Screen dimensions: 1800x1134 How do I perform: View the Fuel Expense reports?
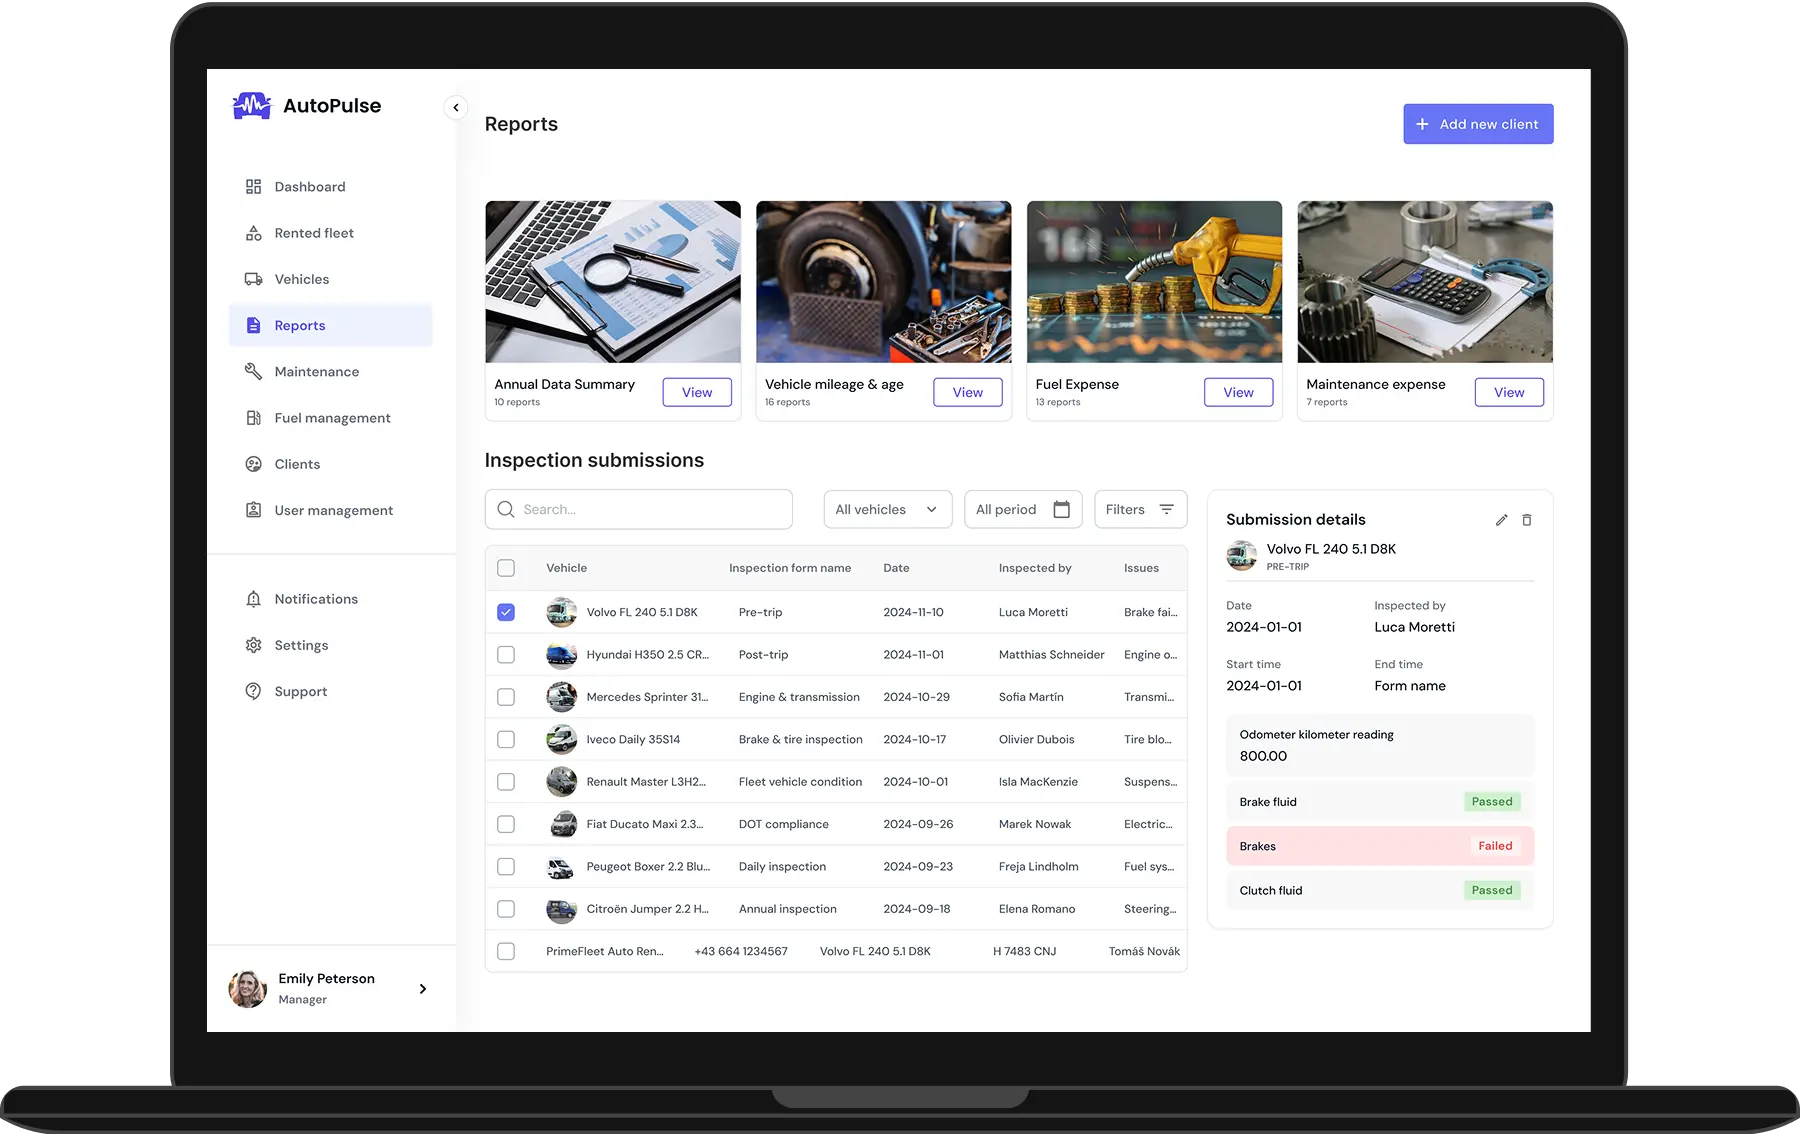tap(1238, 392)
